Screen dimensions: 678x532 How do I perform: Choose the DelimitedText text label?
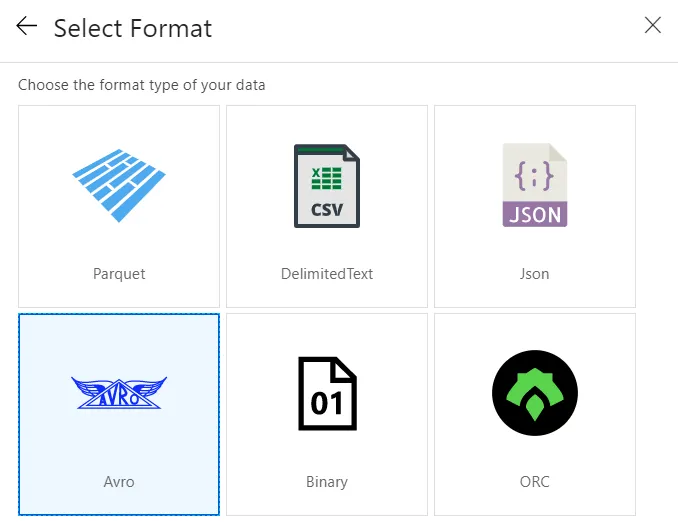pos(327,273)
